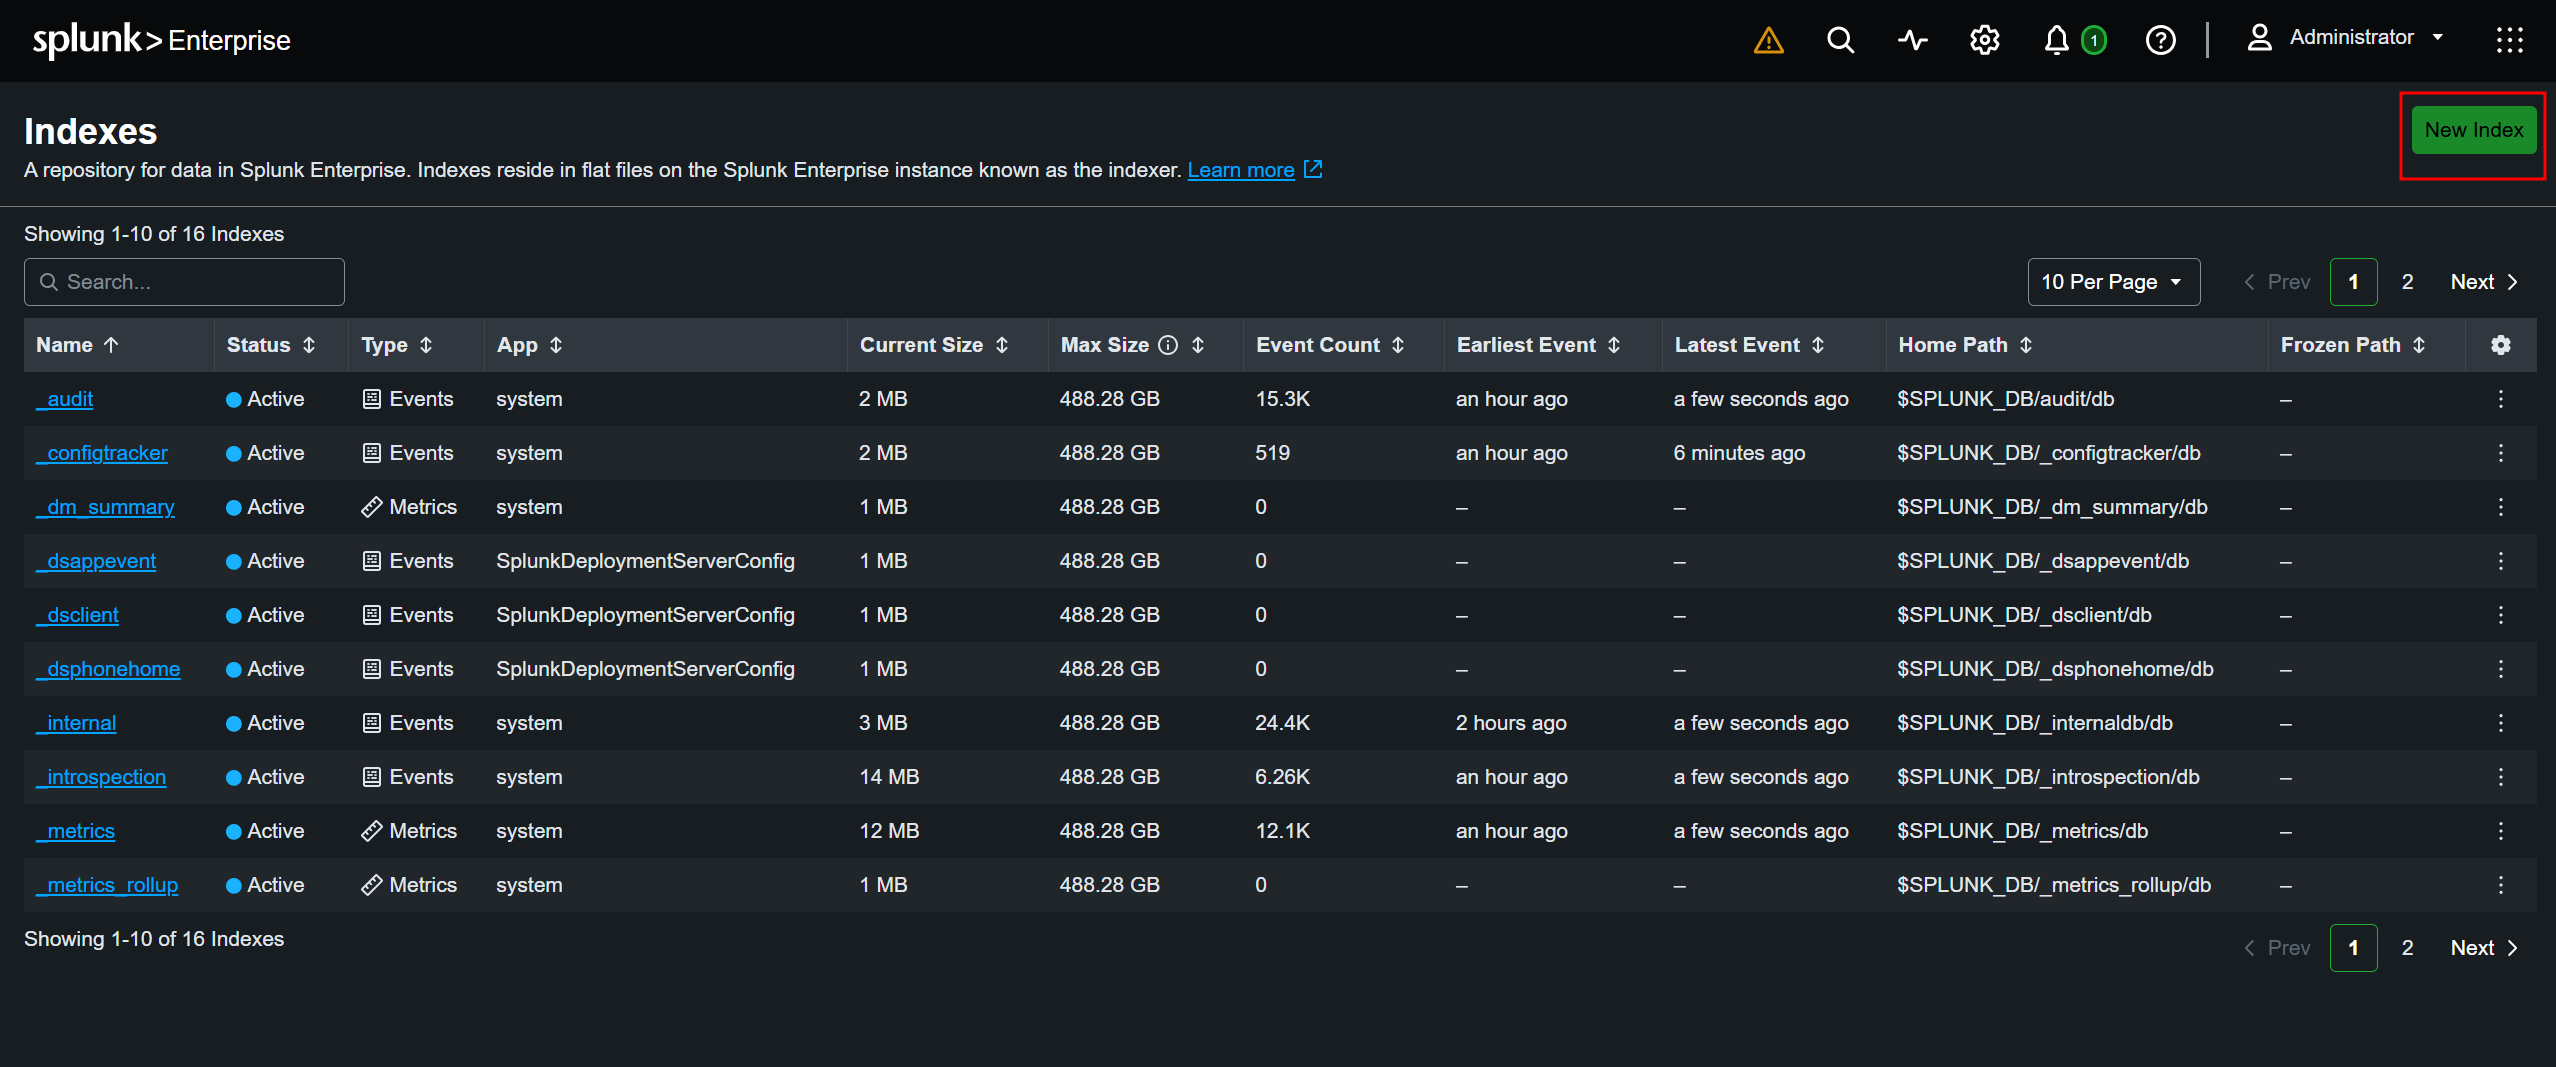Open row actions menu for _metrics
The width and height of the screenshot is (2556, 1067).
pos(2500,831)
